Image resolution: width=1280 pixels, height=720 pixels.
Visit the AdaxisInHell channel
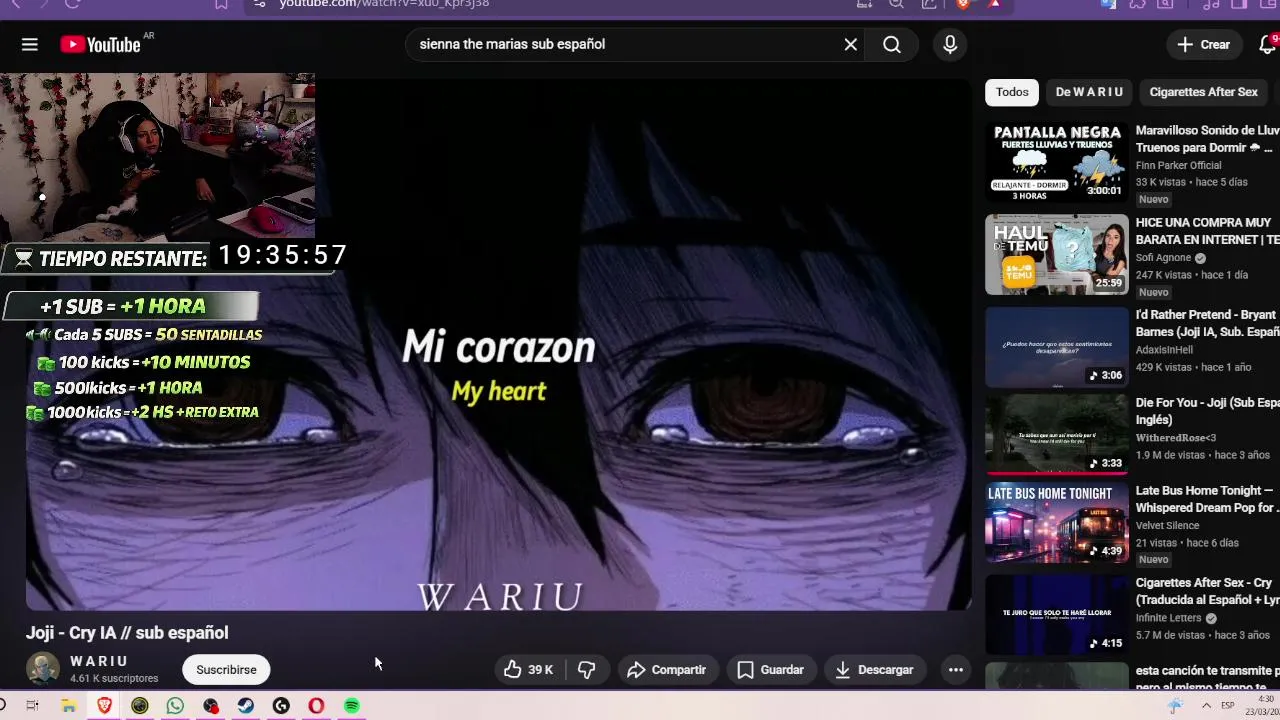click(x=1164, y=350)
